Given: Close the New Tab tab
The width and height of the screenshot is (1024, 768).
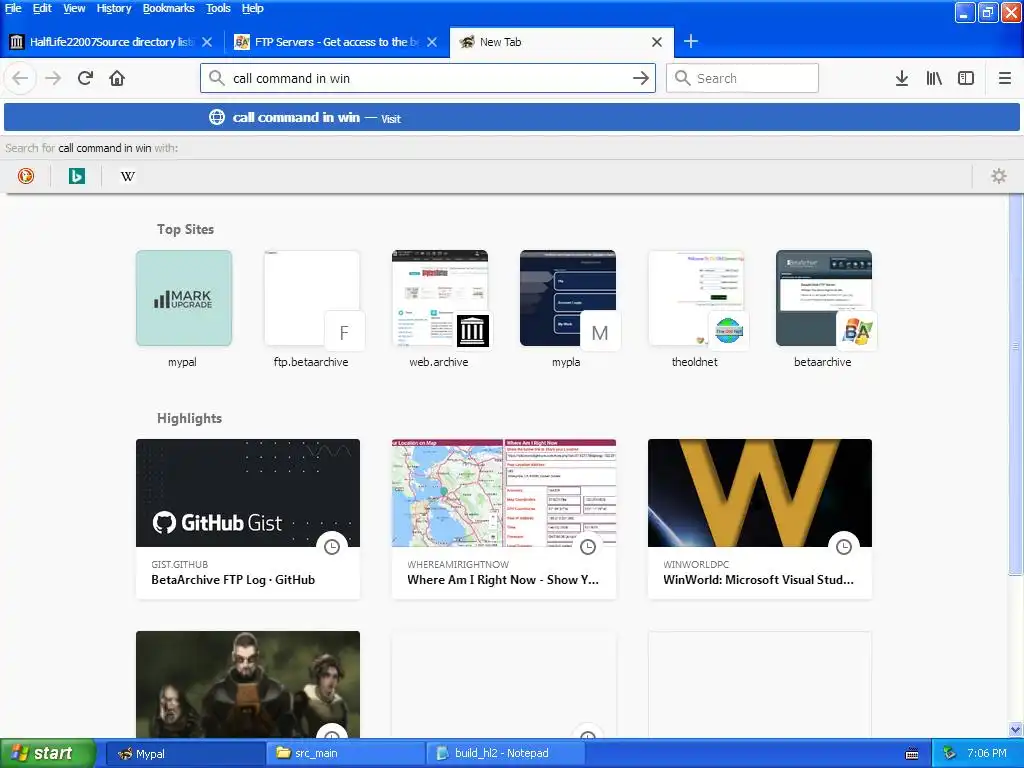Looking at the screenshot, I should point(657,42).
